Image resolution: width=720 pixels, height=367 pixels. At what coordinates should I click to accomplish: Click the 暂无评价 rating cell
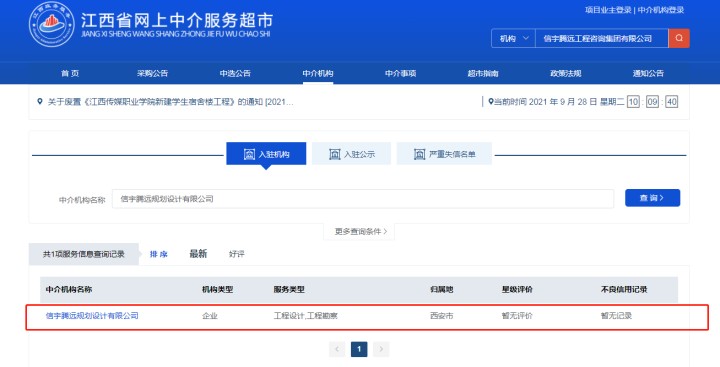pos(517,316)
